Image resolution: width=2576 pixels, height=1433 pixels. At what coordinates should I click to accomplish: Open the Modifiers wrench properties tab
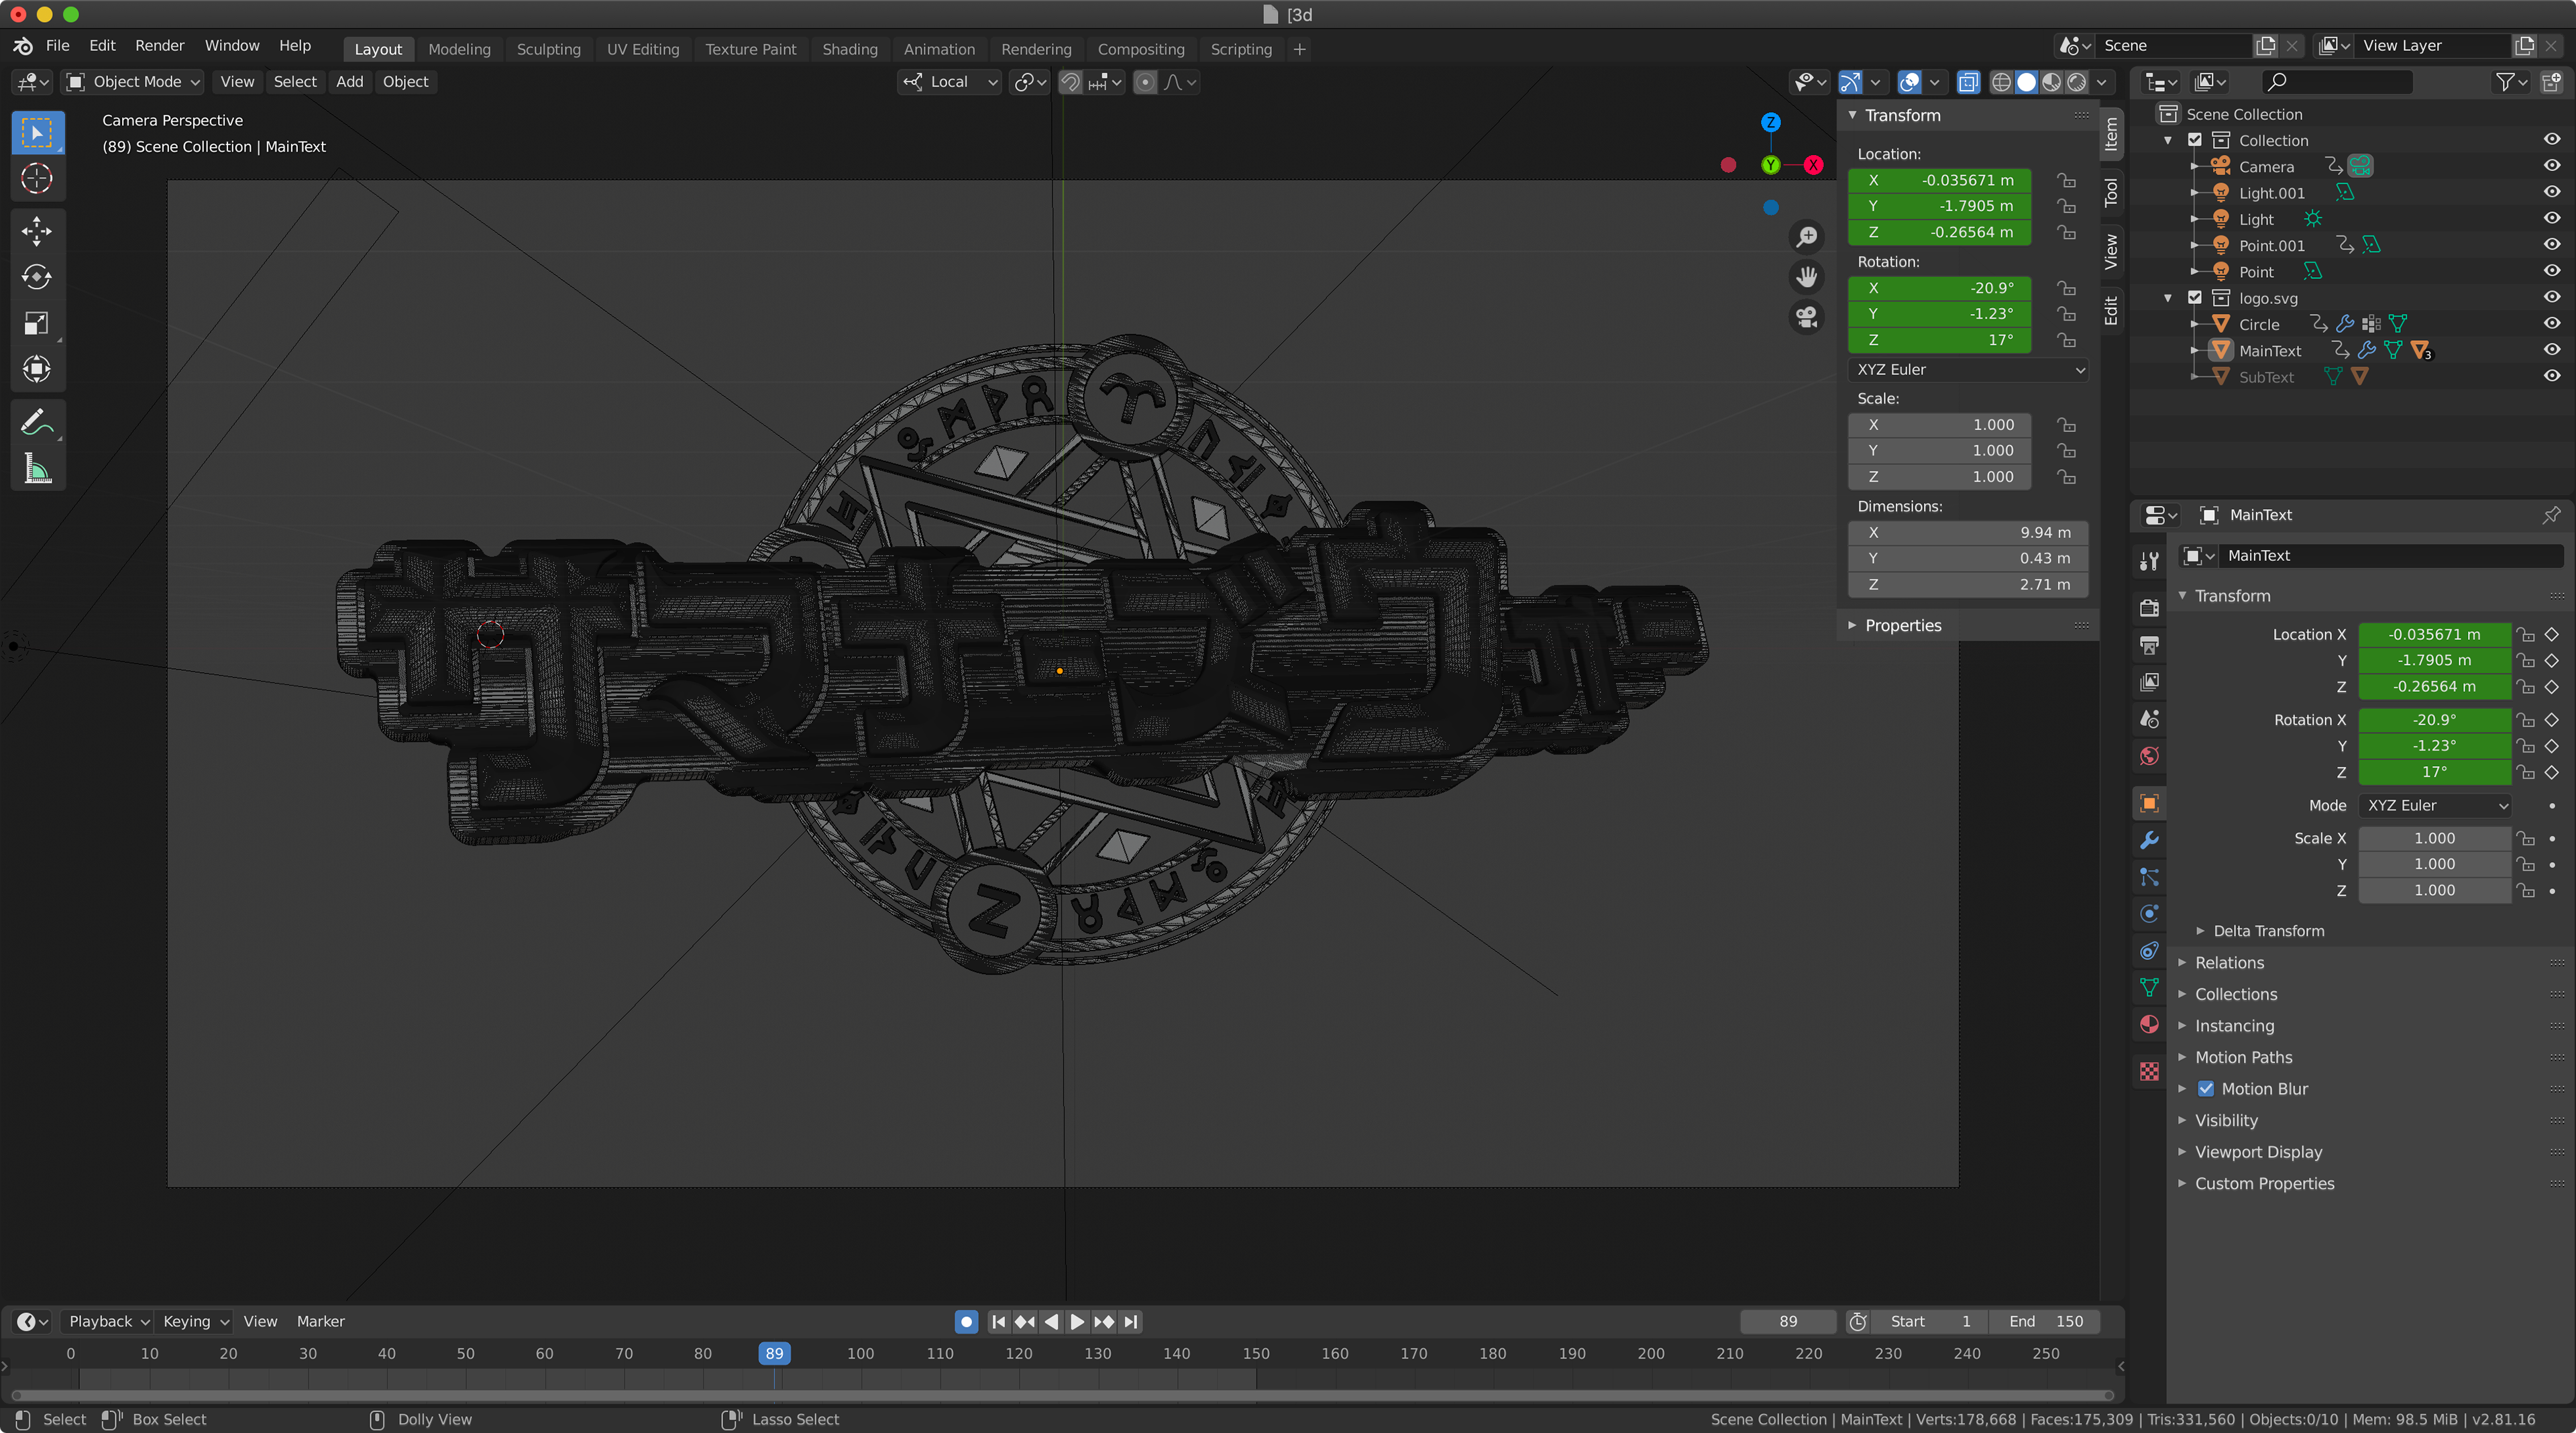coord(2149,840)
